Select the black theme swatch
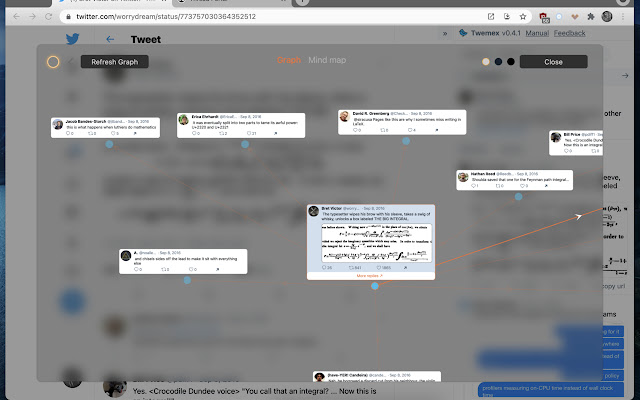The height and width of the screenshot is (400, 640). [511, 62]
